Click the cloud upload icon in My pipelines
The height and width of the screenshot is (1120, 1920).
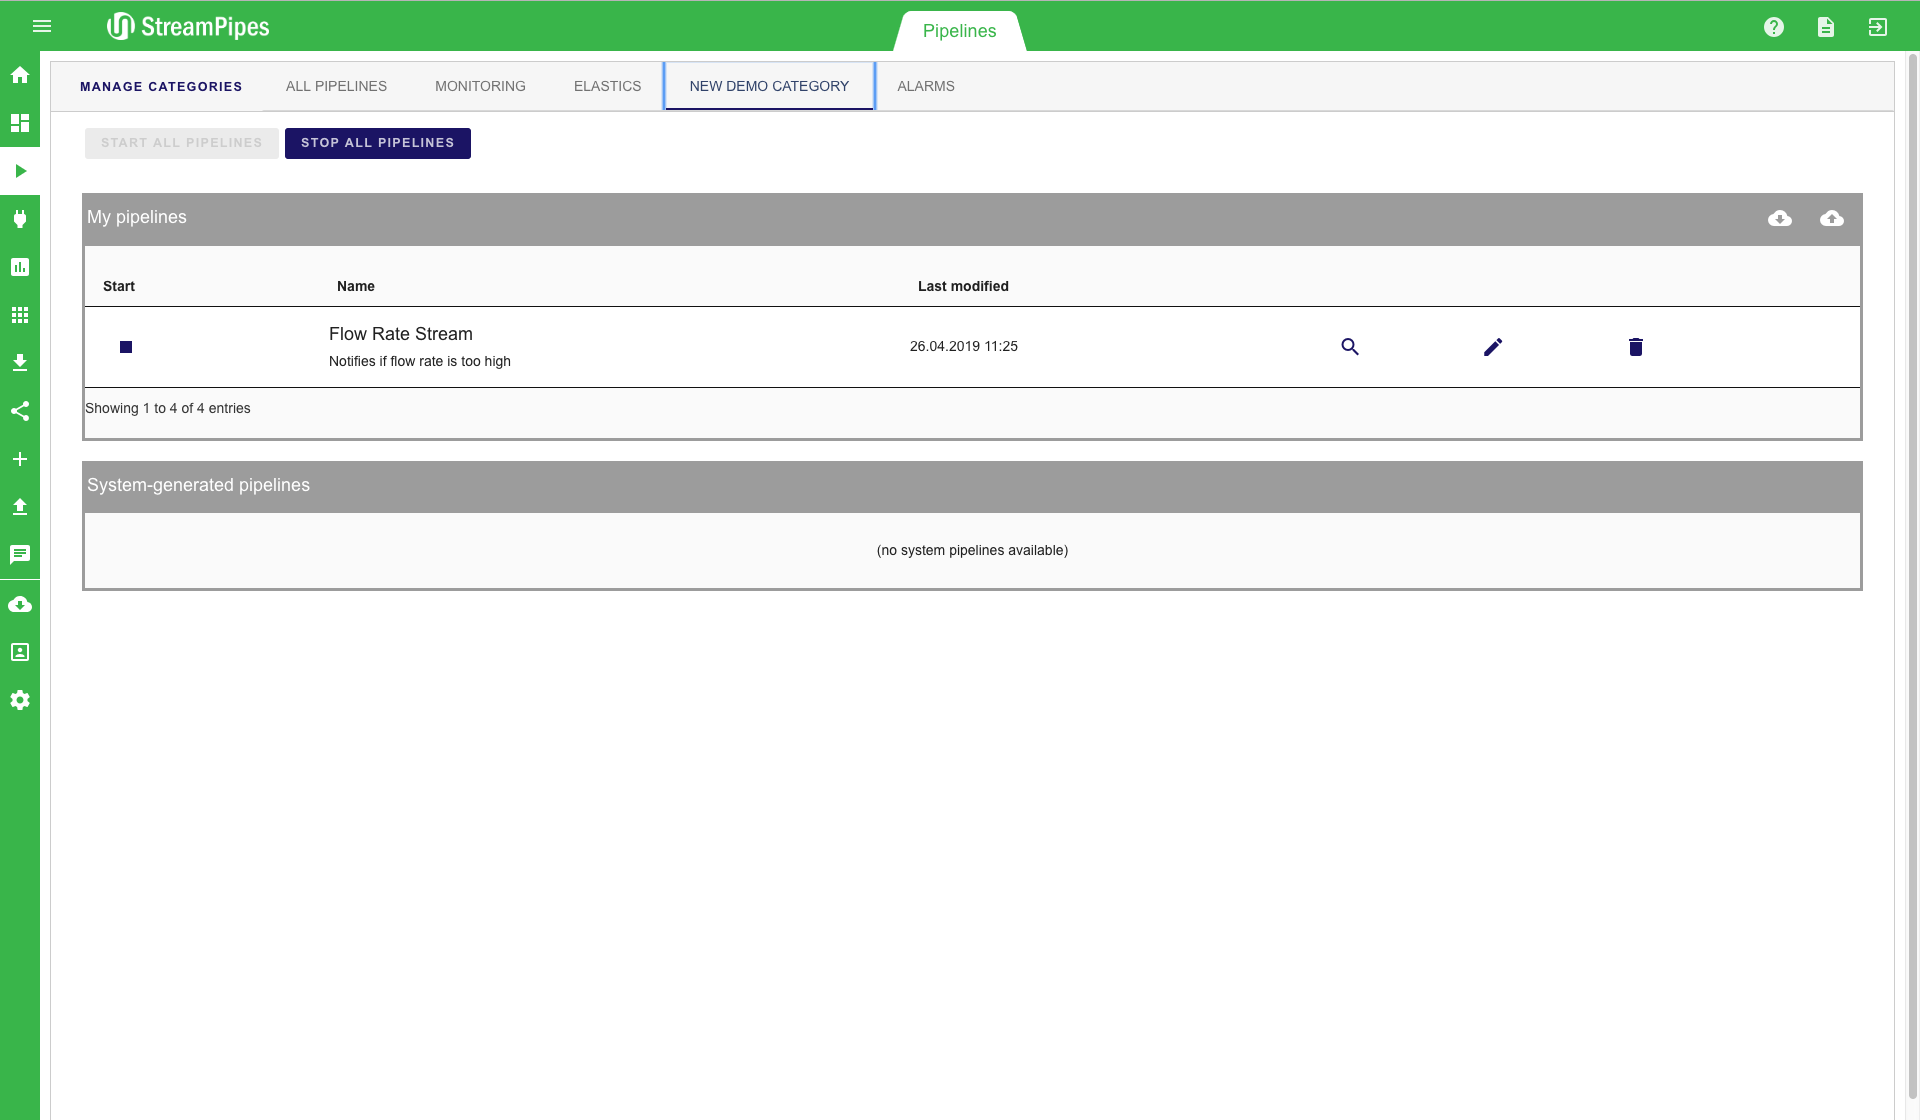click(1832, 218)
